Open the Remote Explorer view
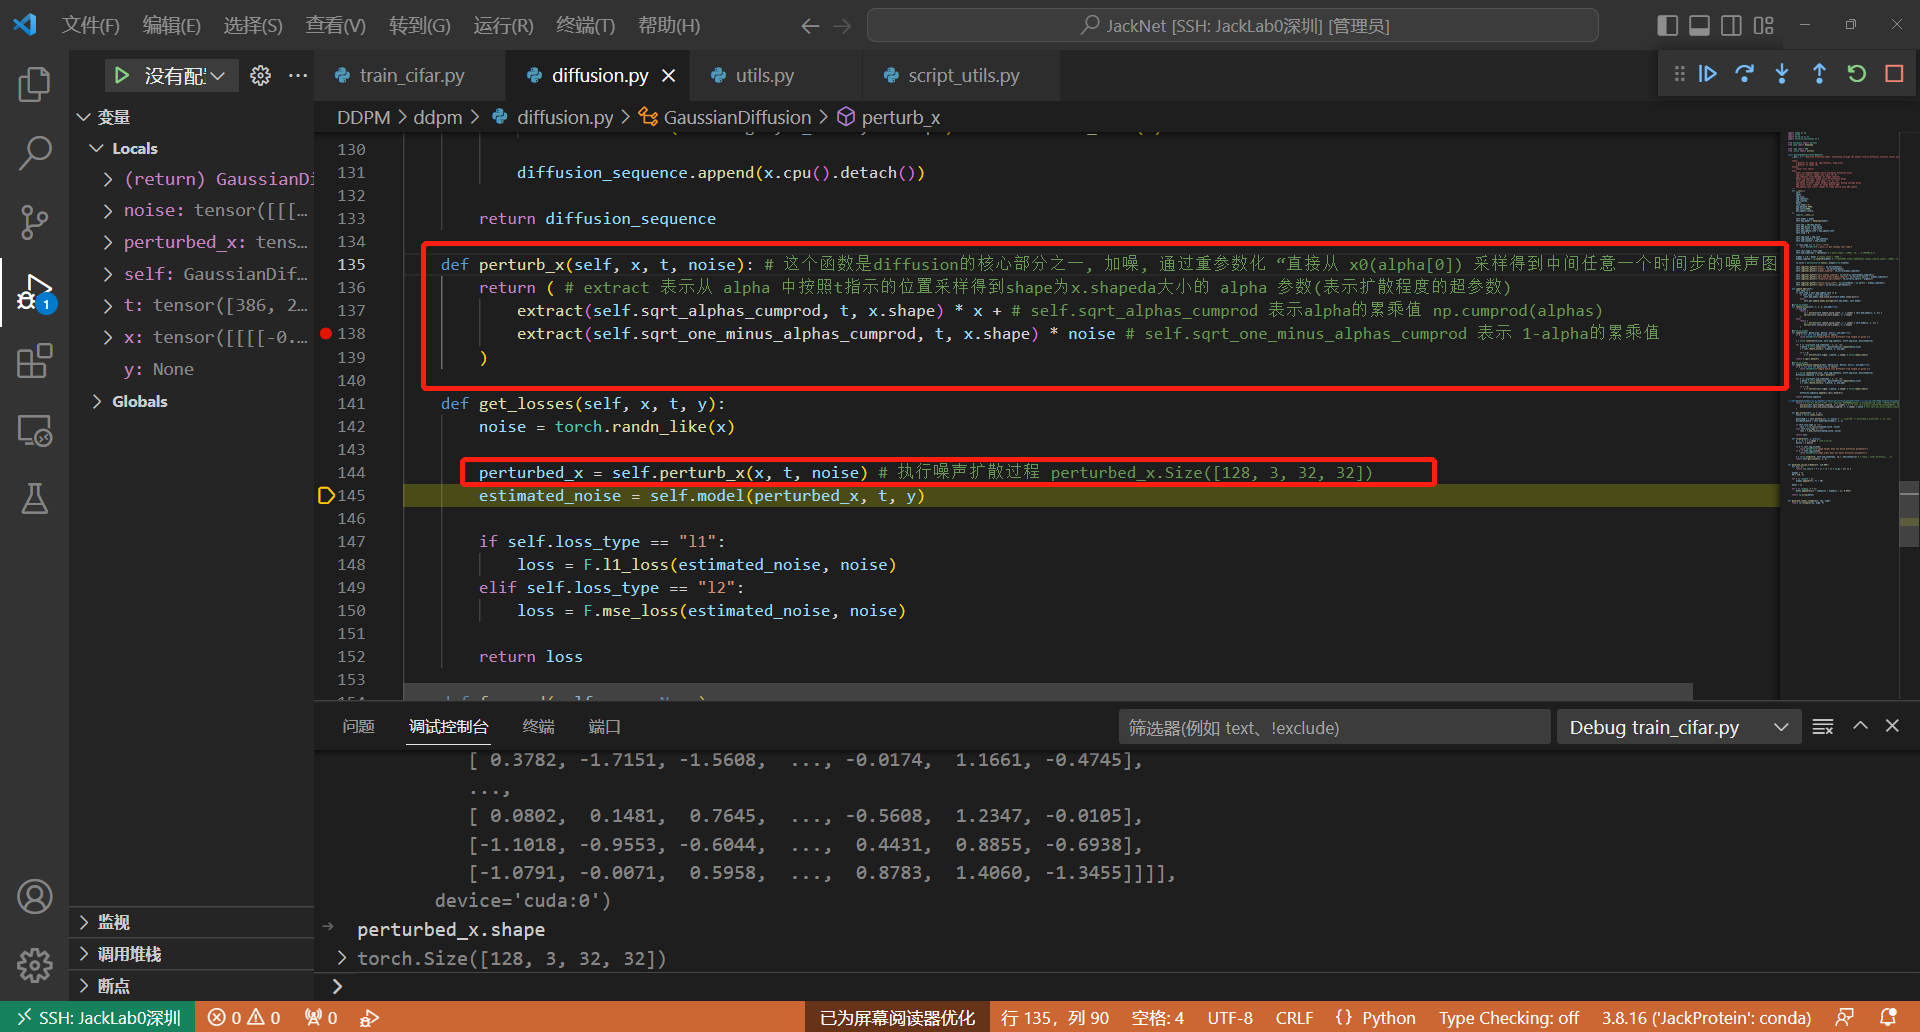 coord(34,430)
